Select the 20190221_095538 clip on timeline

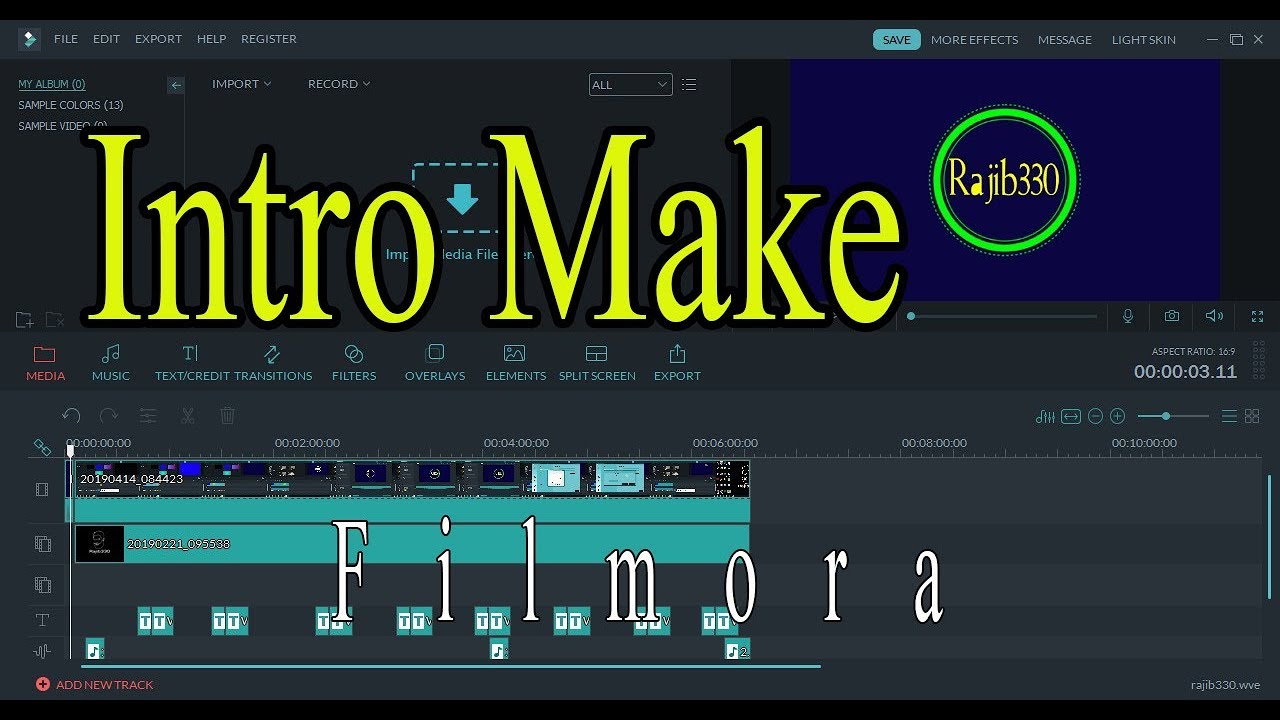412,544
